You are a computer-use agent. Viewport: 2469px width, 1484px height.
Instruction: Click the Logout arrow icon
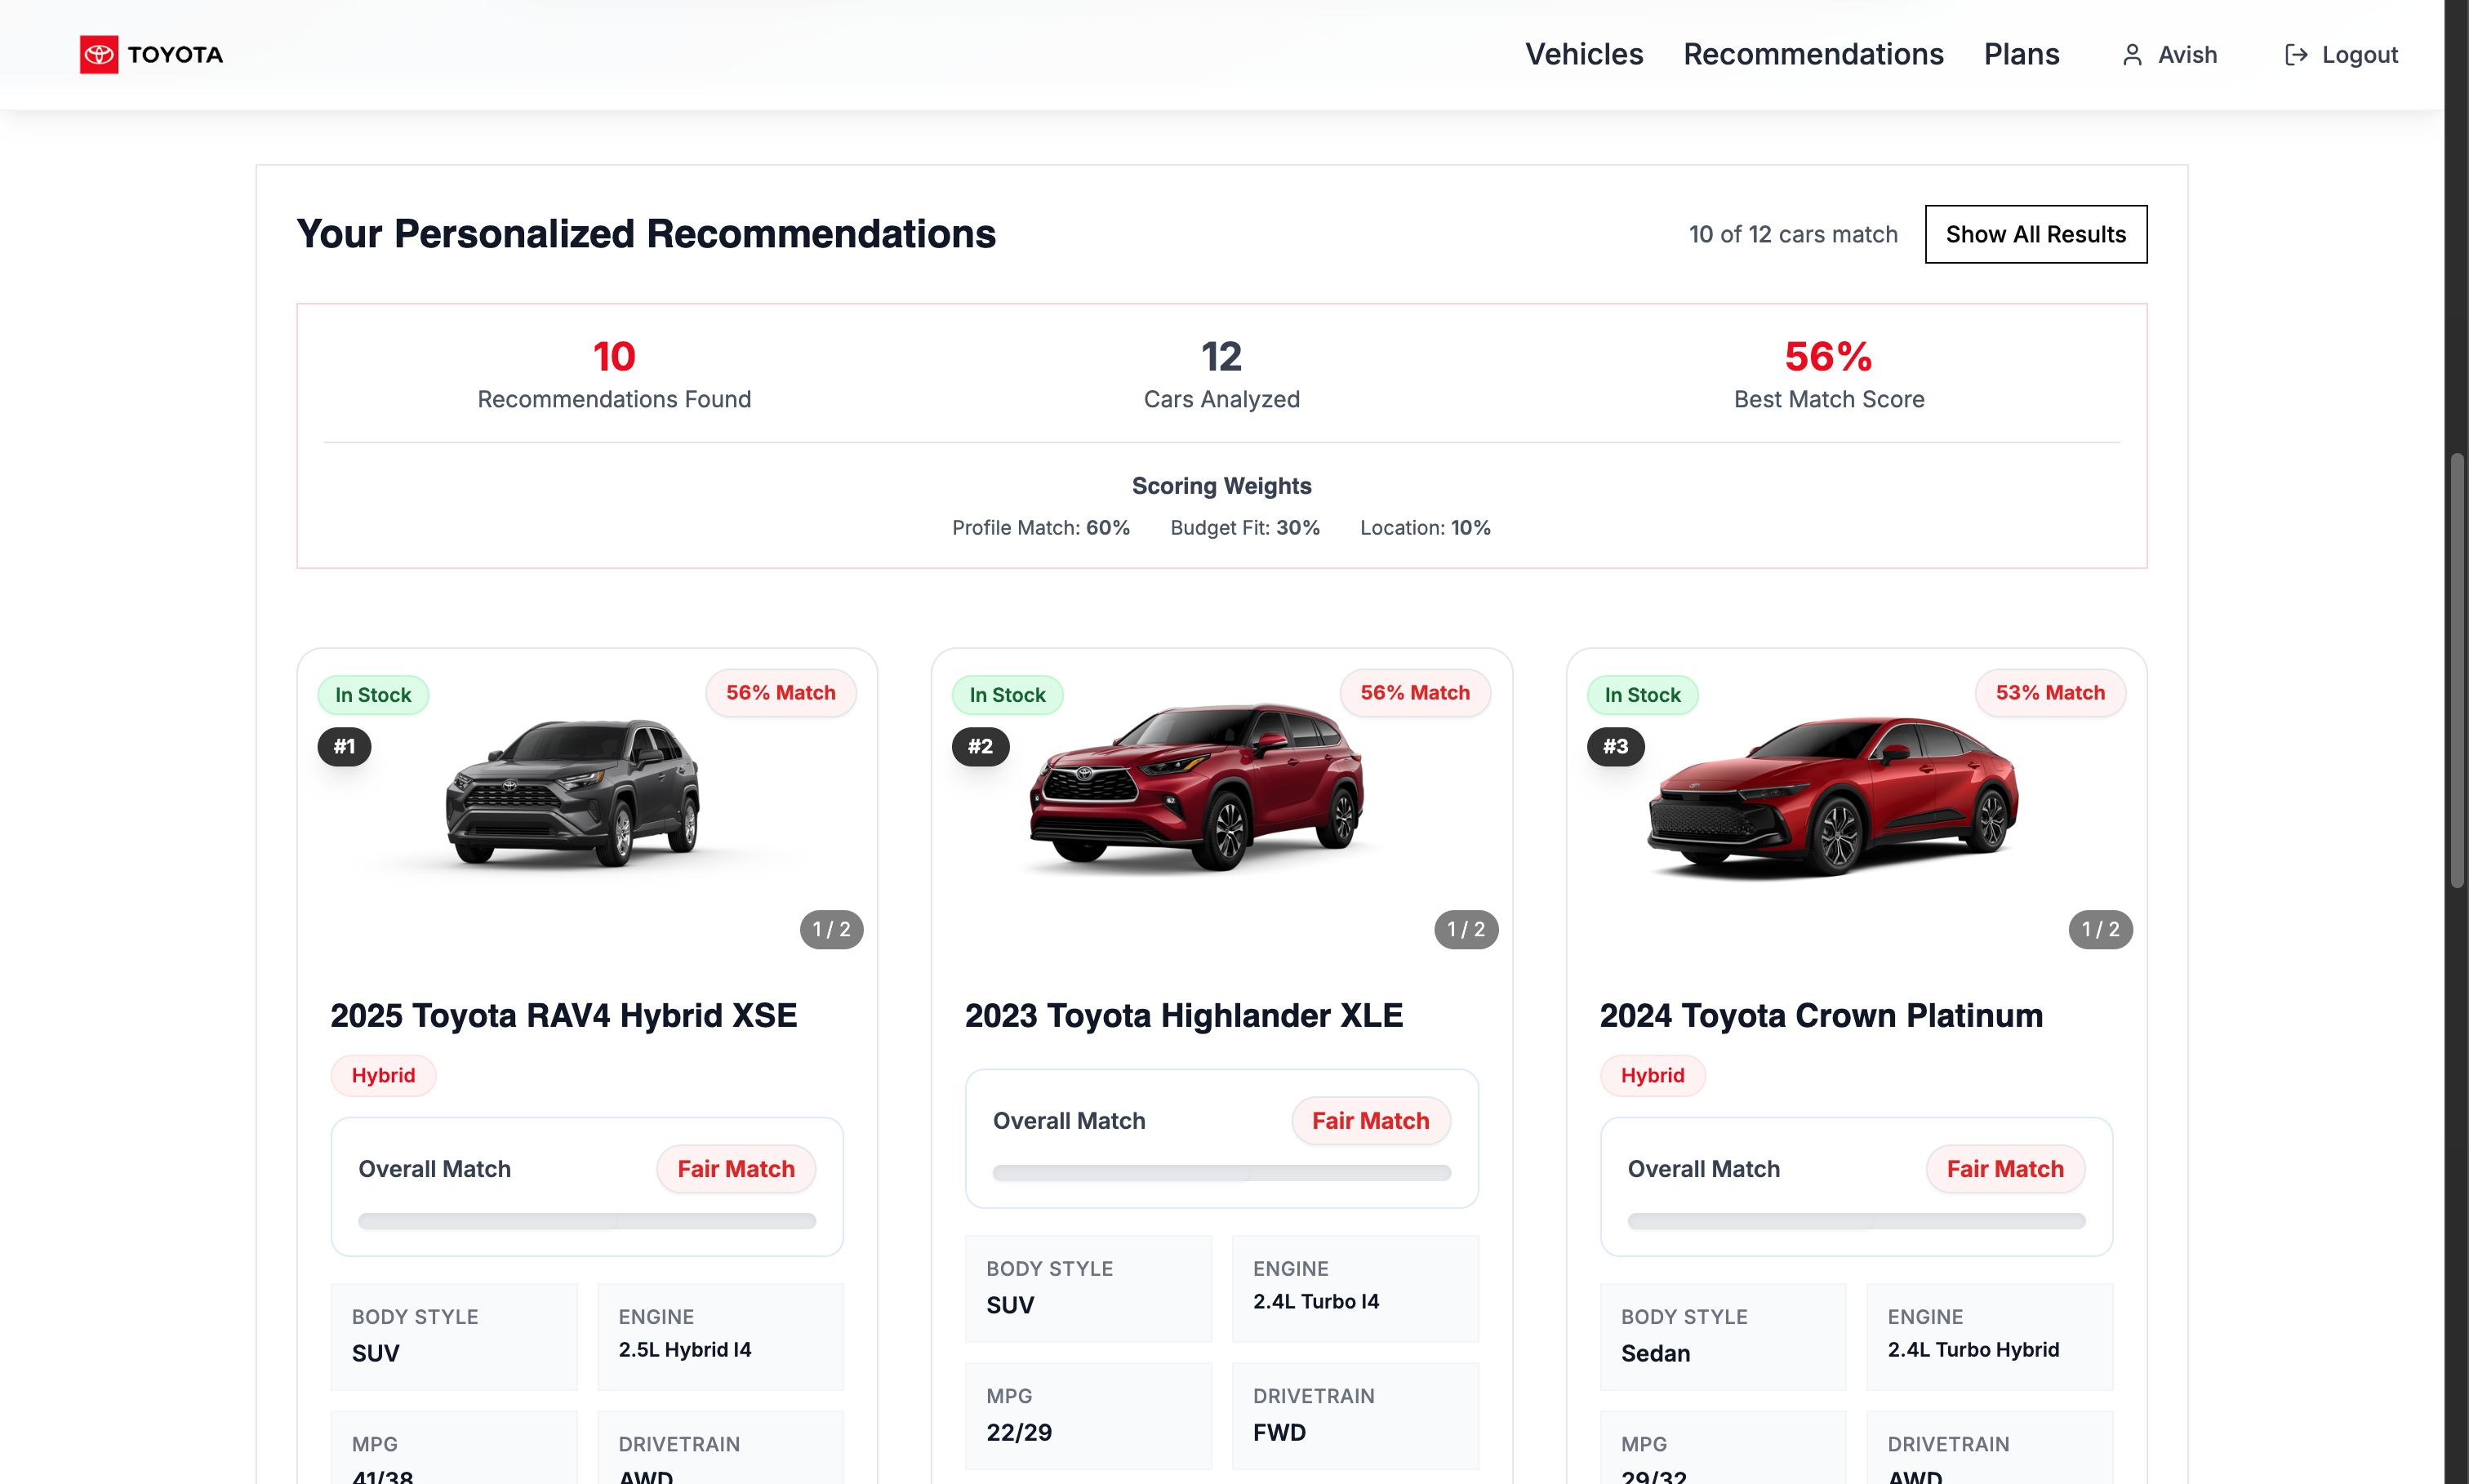click(x=2296, y=55)
